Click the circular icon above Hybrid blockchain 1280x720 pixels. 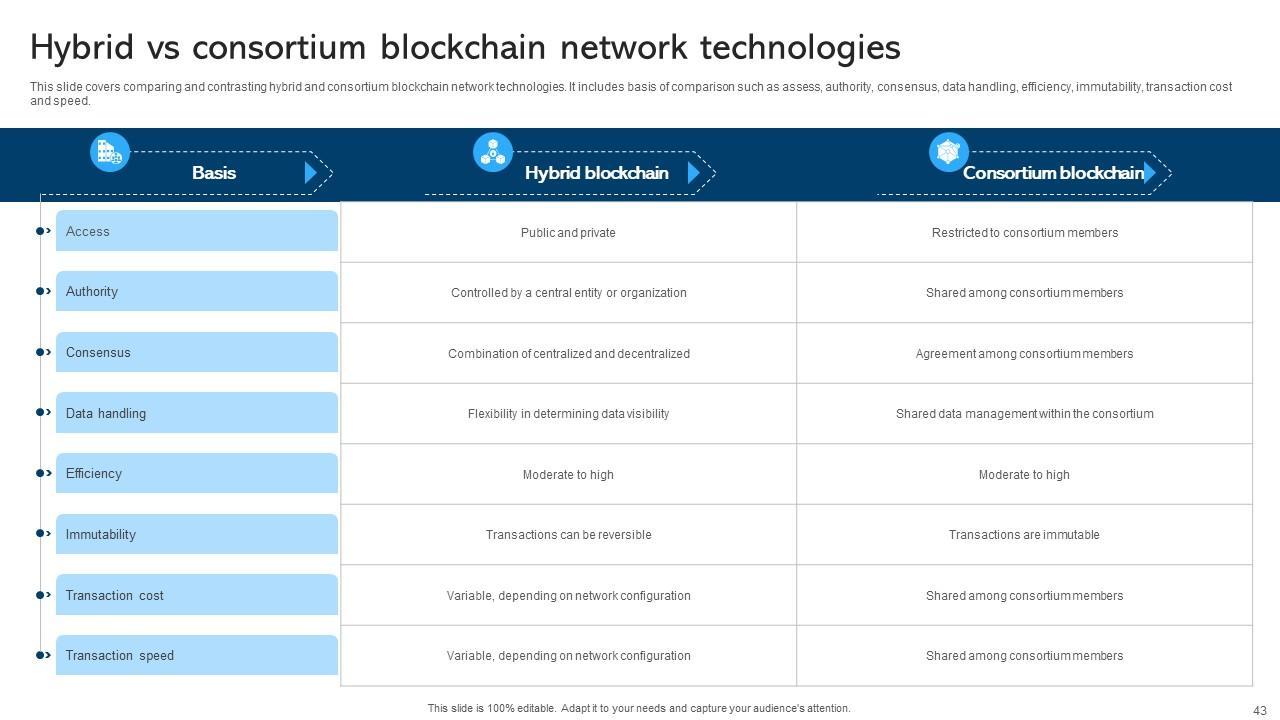coord(492,152)
